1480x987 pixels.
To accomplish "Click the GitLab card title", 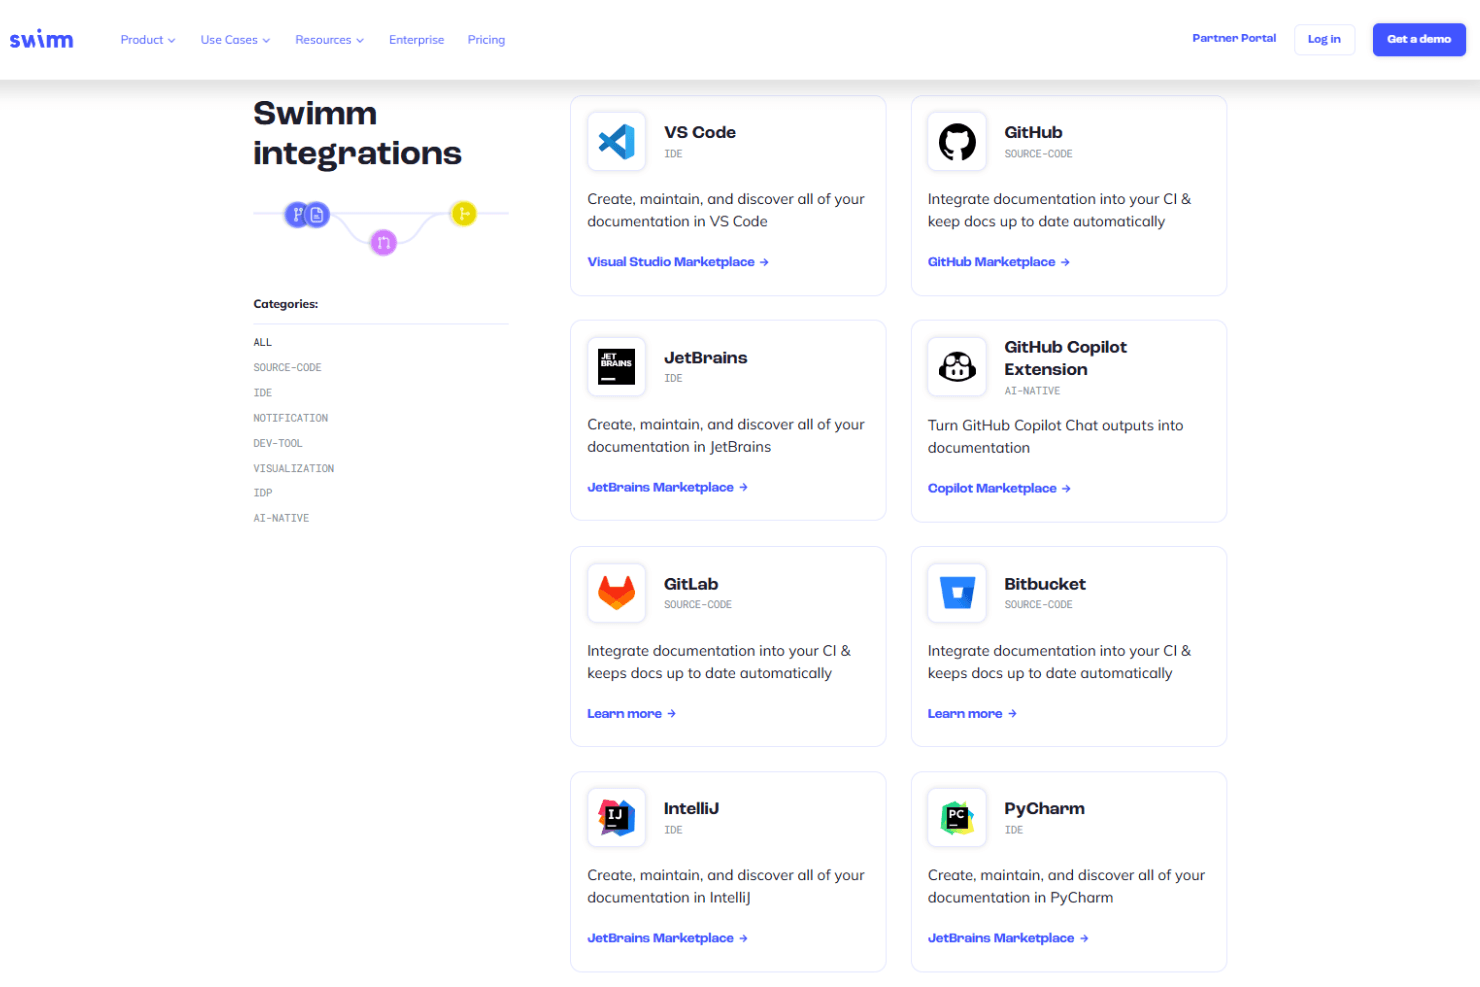I will (x=691, y=584).
